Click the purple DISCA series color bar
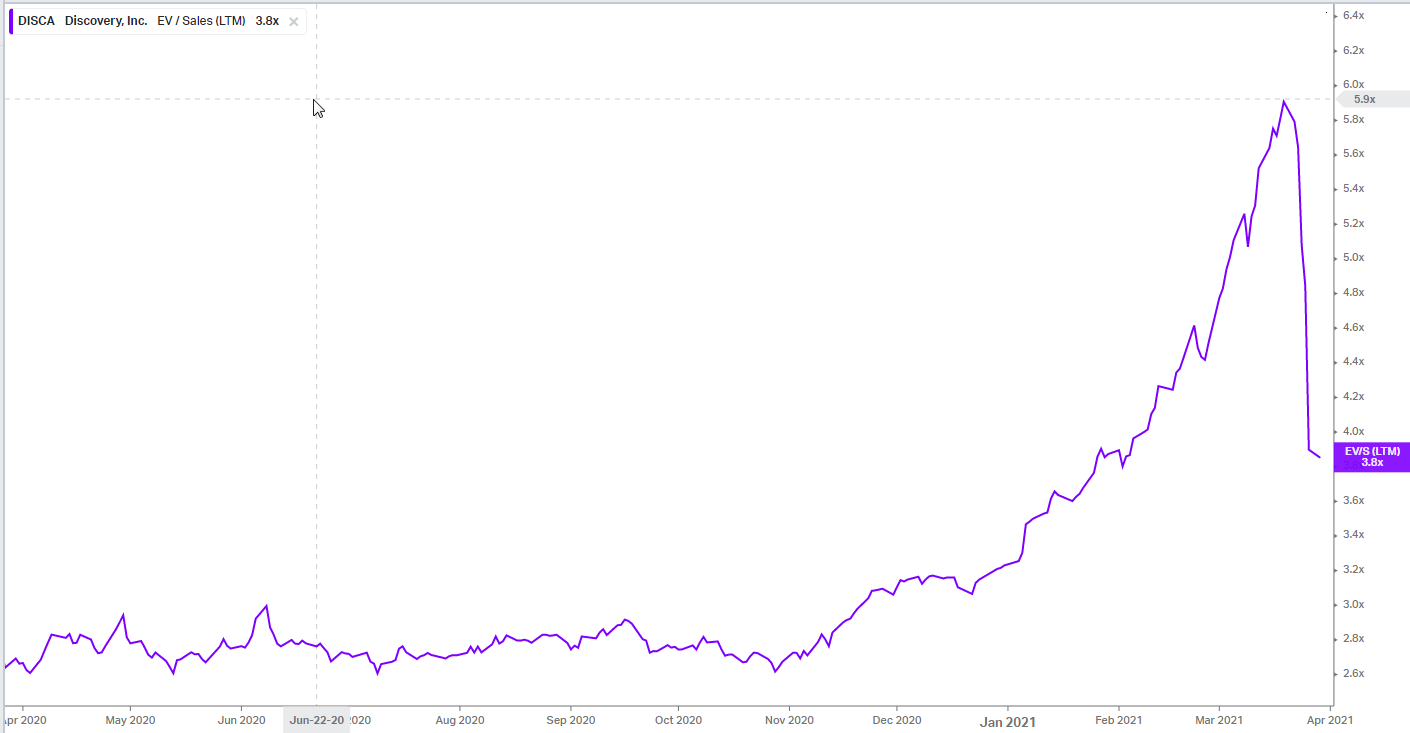Screen dimensions: 1410x733 (11, 21)
